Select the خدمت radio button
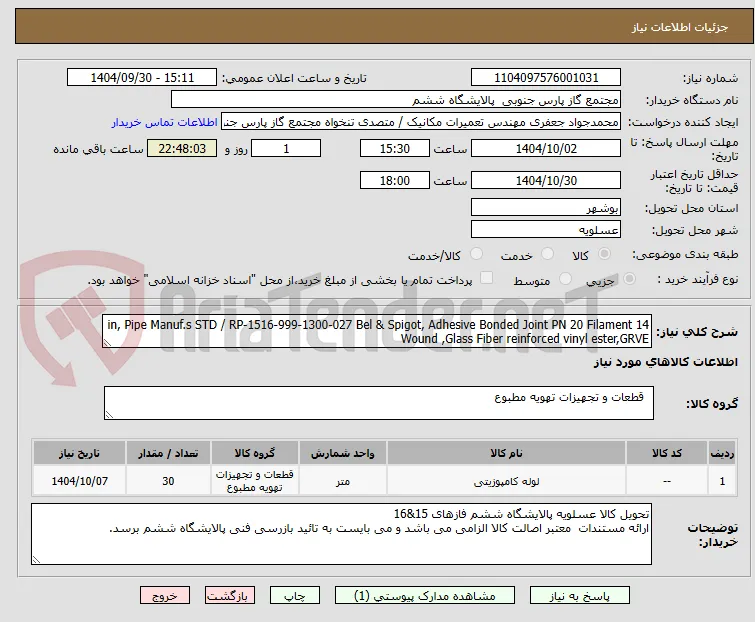Viewport: 755px width, 622px height. 547,254
